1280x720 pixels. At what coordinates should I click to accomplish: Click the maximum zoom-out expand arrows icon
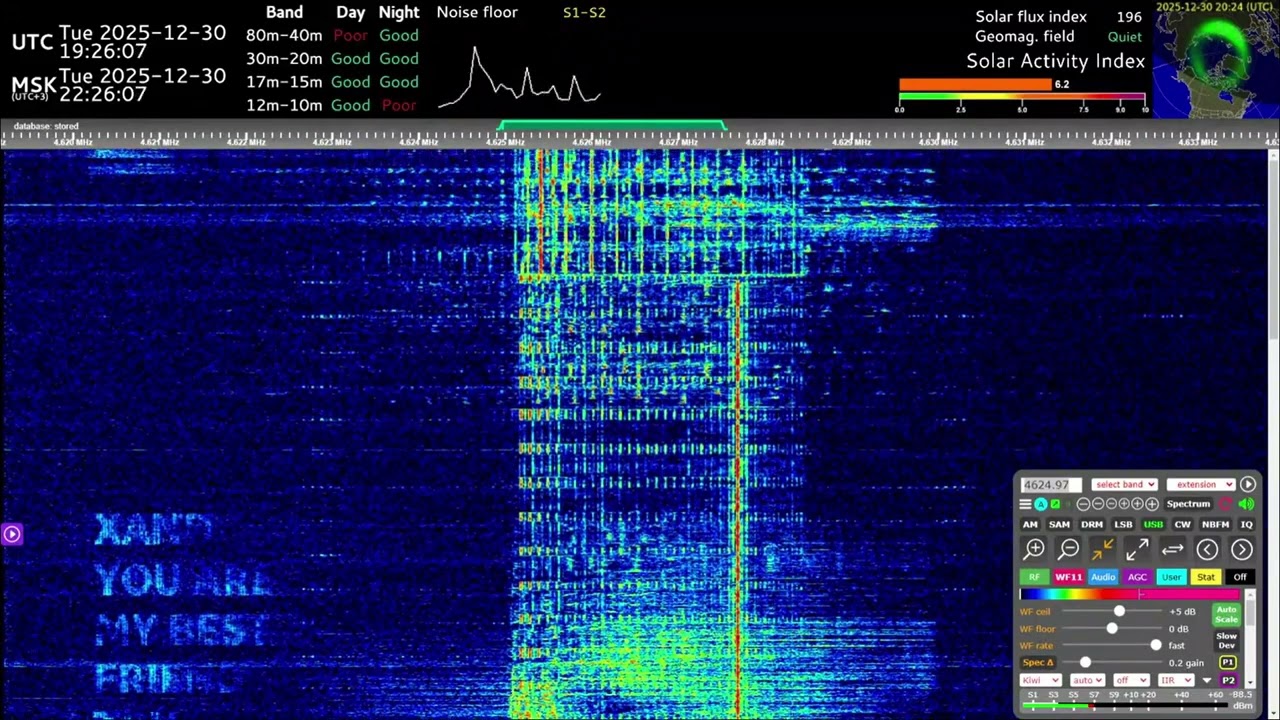(x=1137, y=549)
